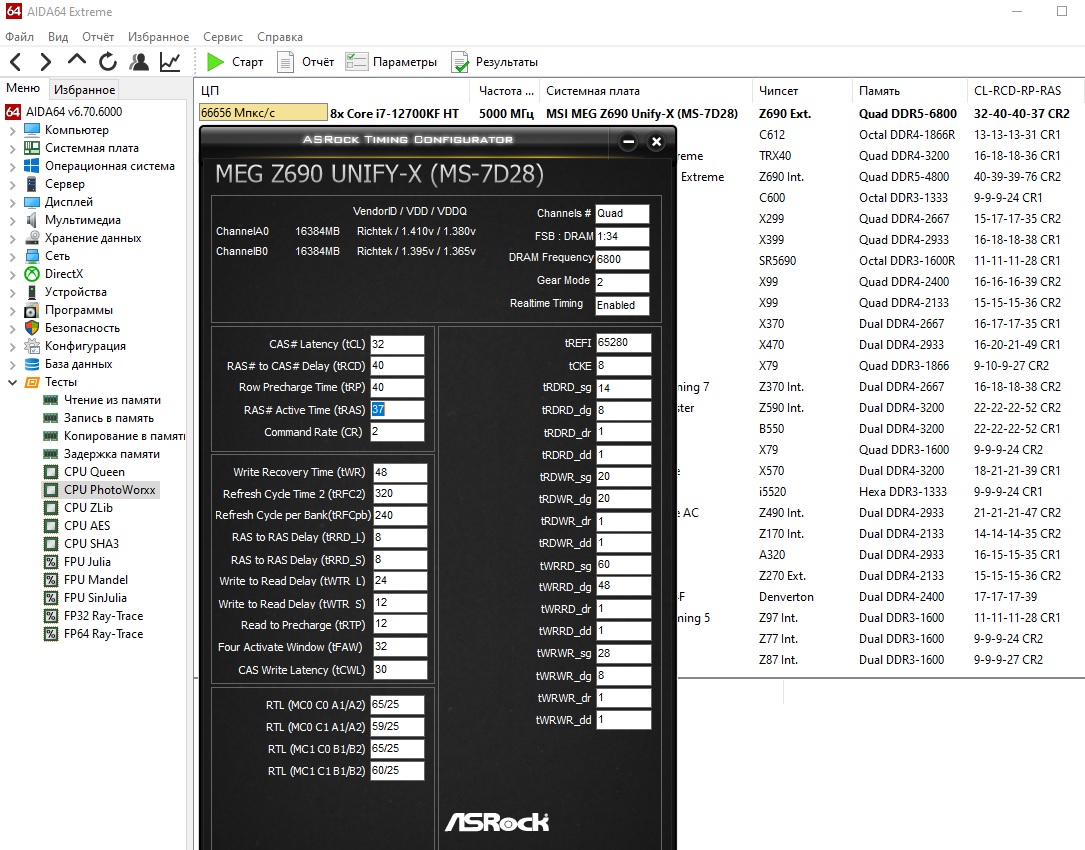Switch to the Избранное tab in sidebar
The width and height of the screenshot is (1085, 850).
click(84, 89)
